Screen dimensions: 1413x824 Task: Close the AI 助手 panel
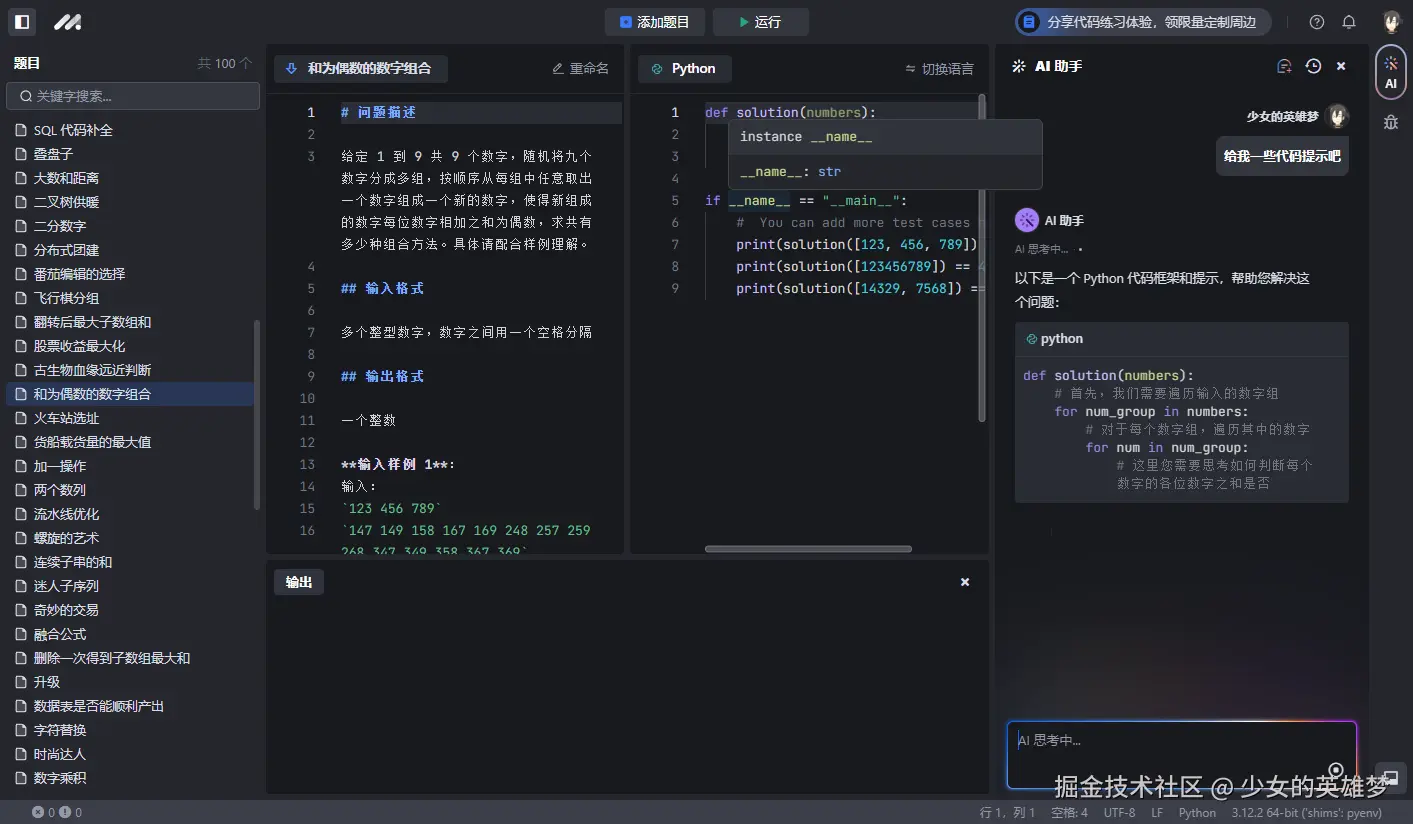[1341, 66]
